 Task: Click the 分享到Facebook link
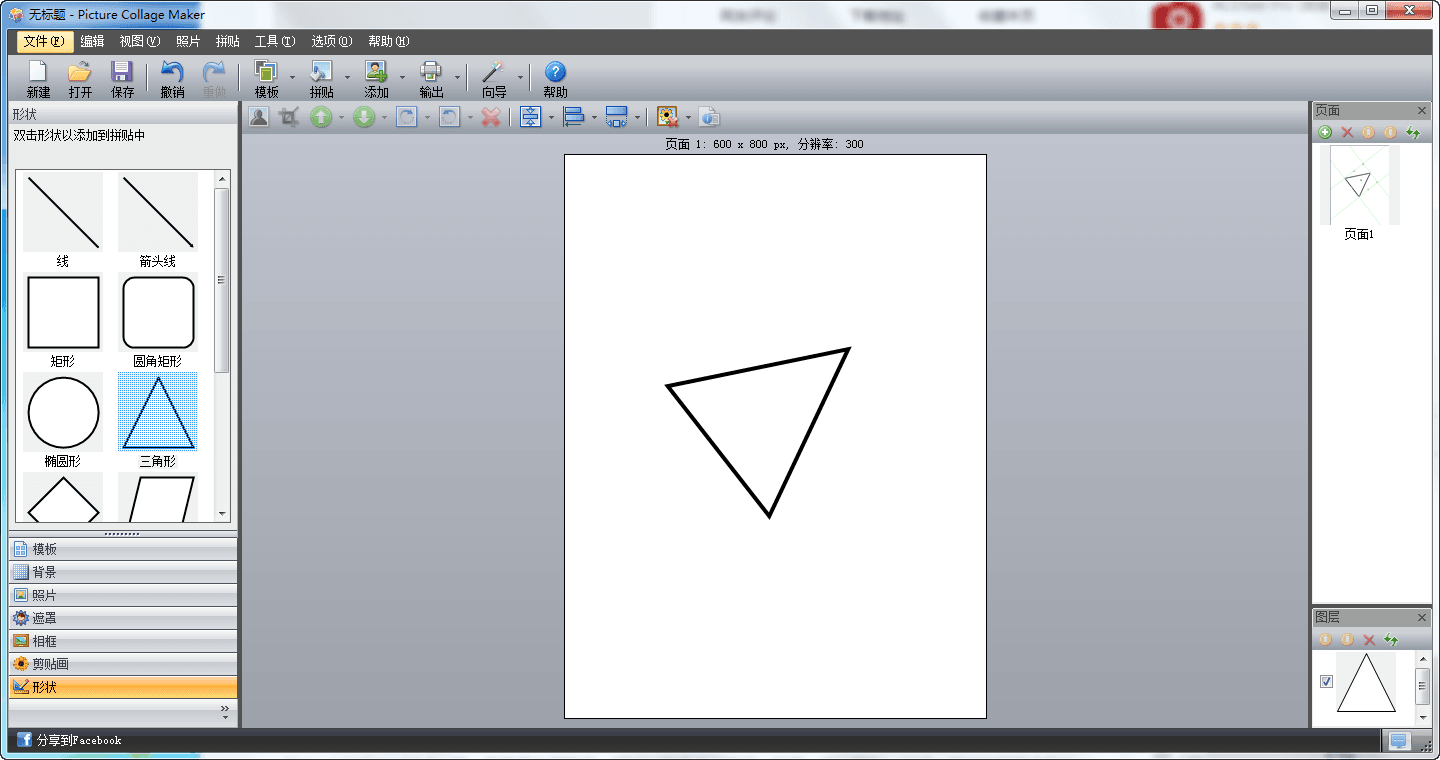79,740
